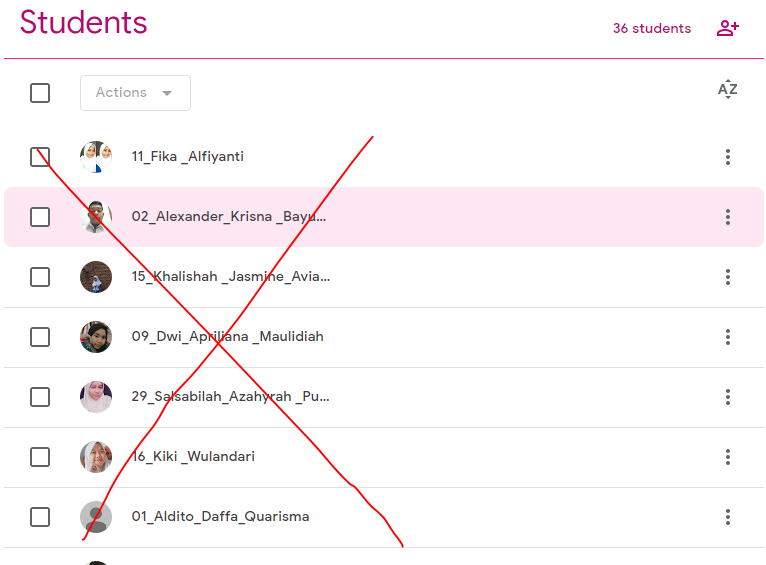Tick checkbox for 29_Salsabilah_Azahyrah
The height and width of the screenshot is (565, 766).
40,397
